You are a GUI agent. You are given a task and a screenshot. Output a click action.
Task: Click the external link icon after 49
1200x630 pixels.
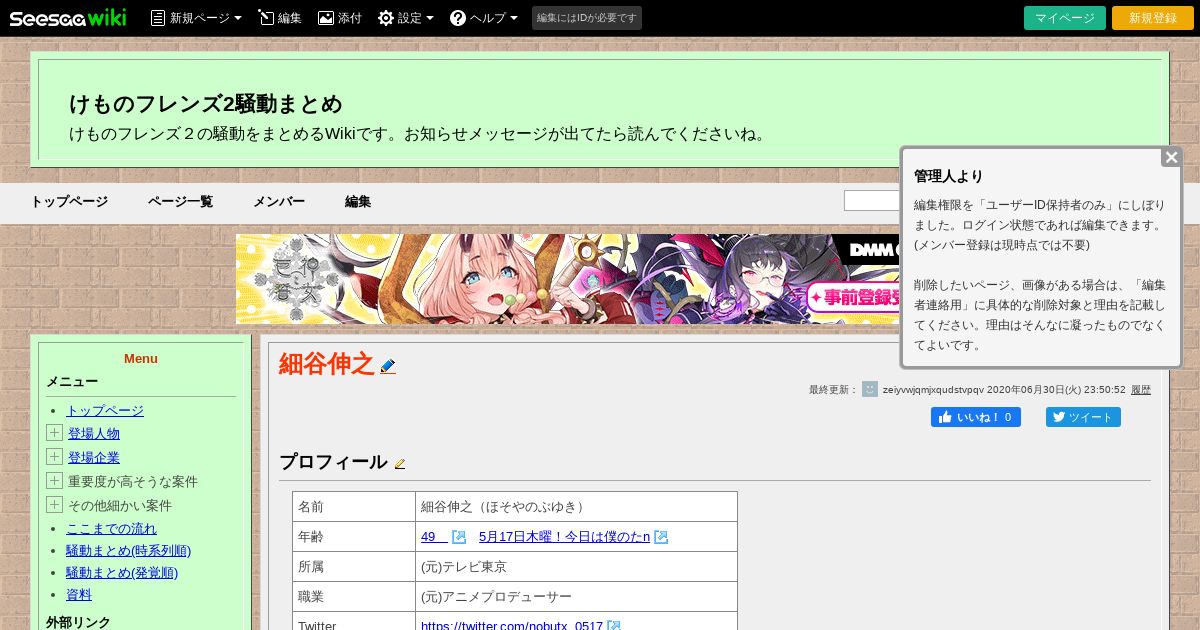(x=459, y=537)
